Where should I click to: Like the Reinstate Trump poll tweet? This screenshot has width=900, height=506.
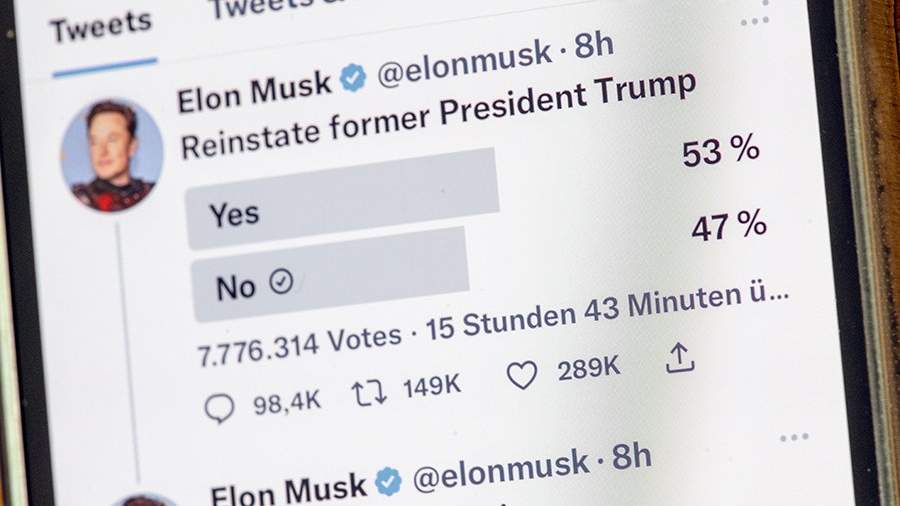(x=521, y=375)
